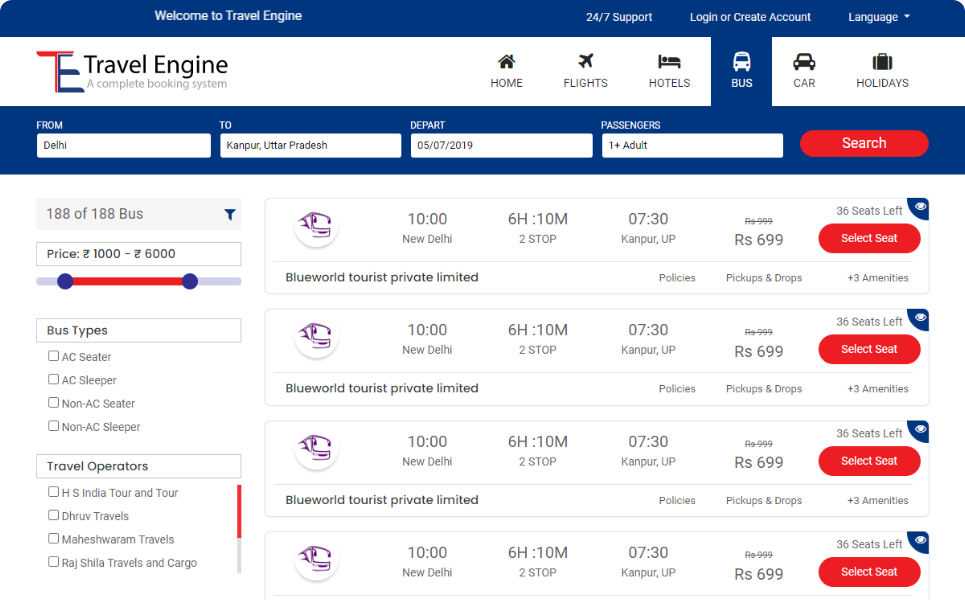Enable the AC Seater checkbox
The image size is (965, 600).
(x=54, y=356)
